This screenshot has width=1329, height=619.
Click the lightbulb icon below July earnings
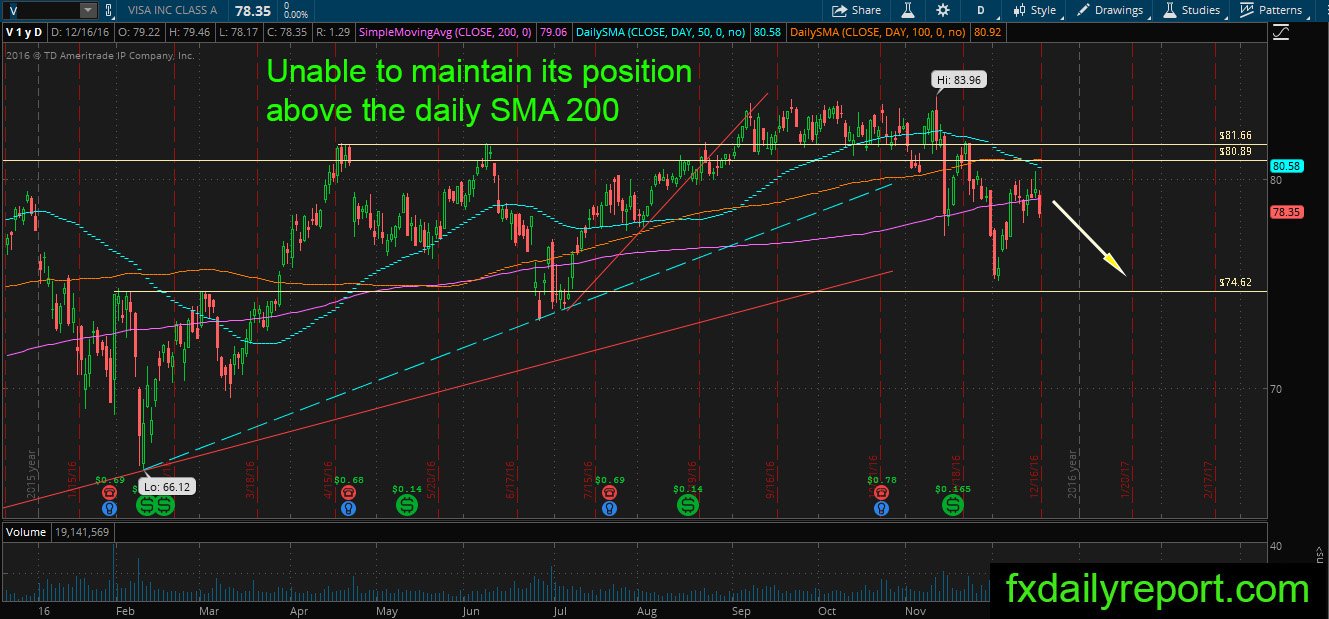(x=607, y=507)
